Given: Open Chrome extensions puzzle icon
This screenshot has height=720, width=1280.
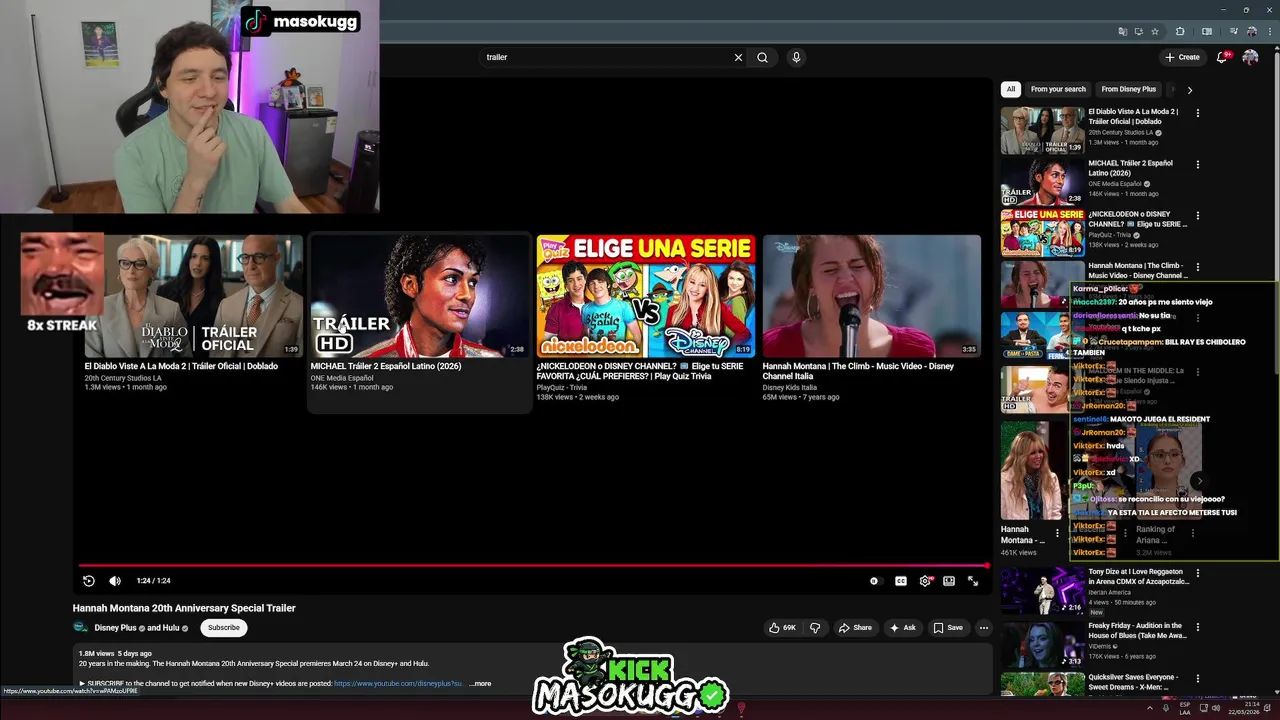Looking at the screenshot, I should (x=1180, y=31).
